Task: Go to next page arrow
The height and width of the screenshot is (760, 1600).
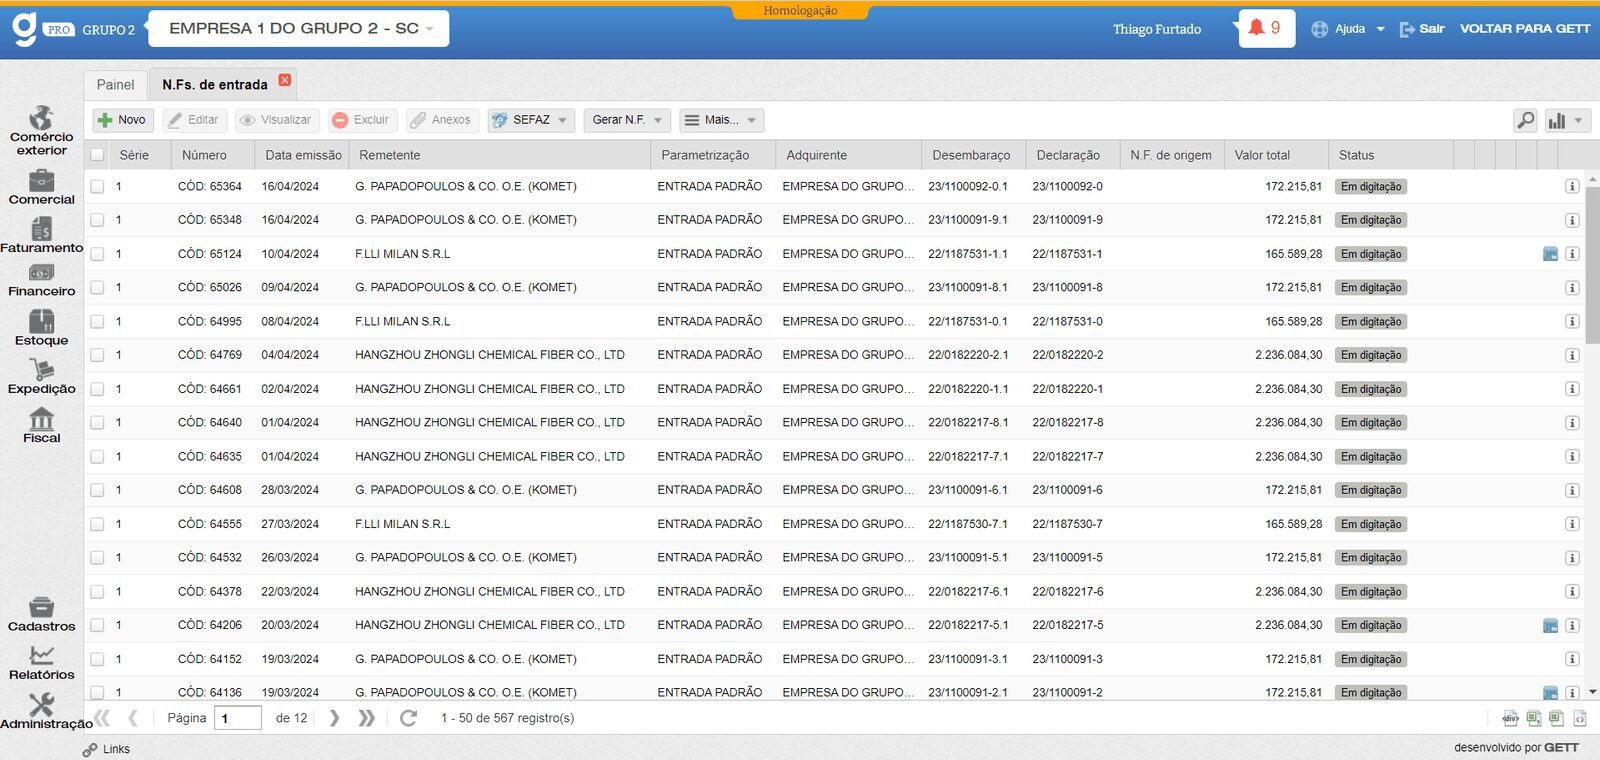Action: [x=334, y=718]
